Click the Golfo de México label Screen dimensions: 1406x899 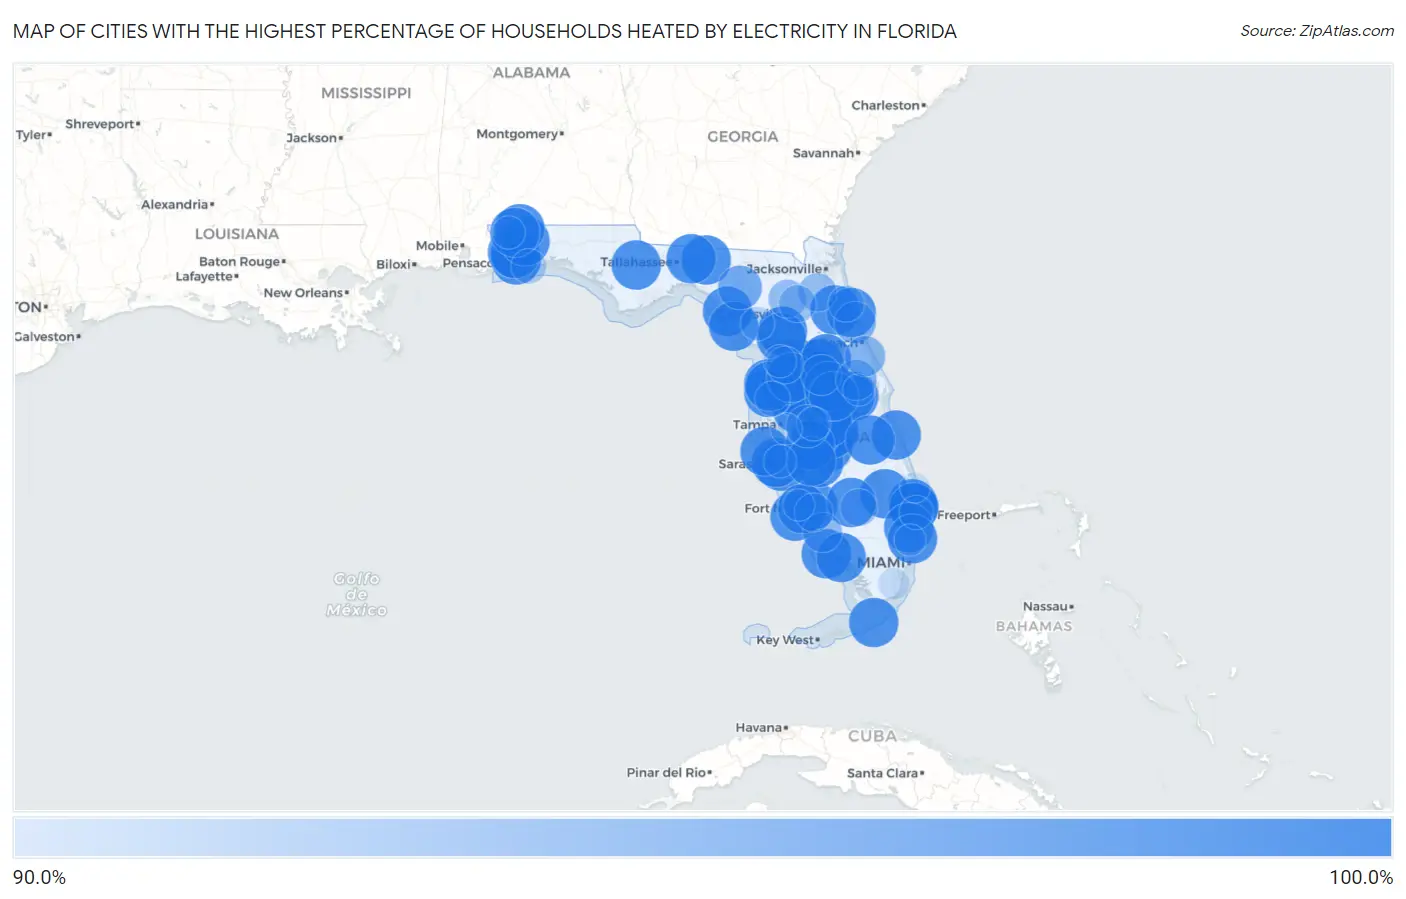coord(357,594)
